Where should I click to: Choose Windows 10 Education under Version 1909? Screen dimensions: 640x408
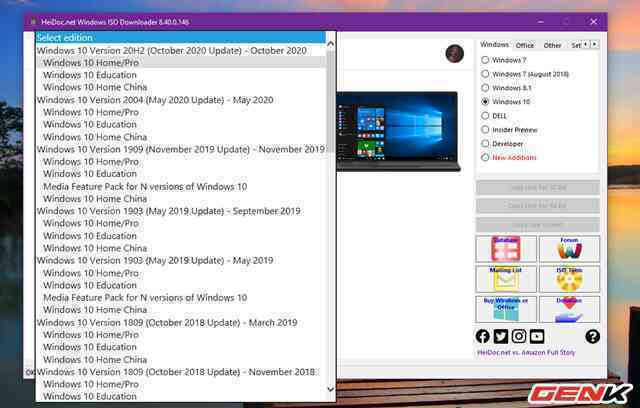coord(181,174)
